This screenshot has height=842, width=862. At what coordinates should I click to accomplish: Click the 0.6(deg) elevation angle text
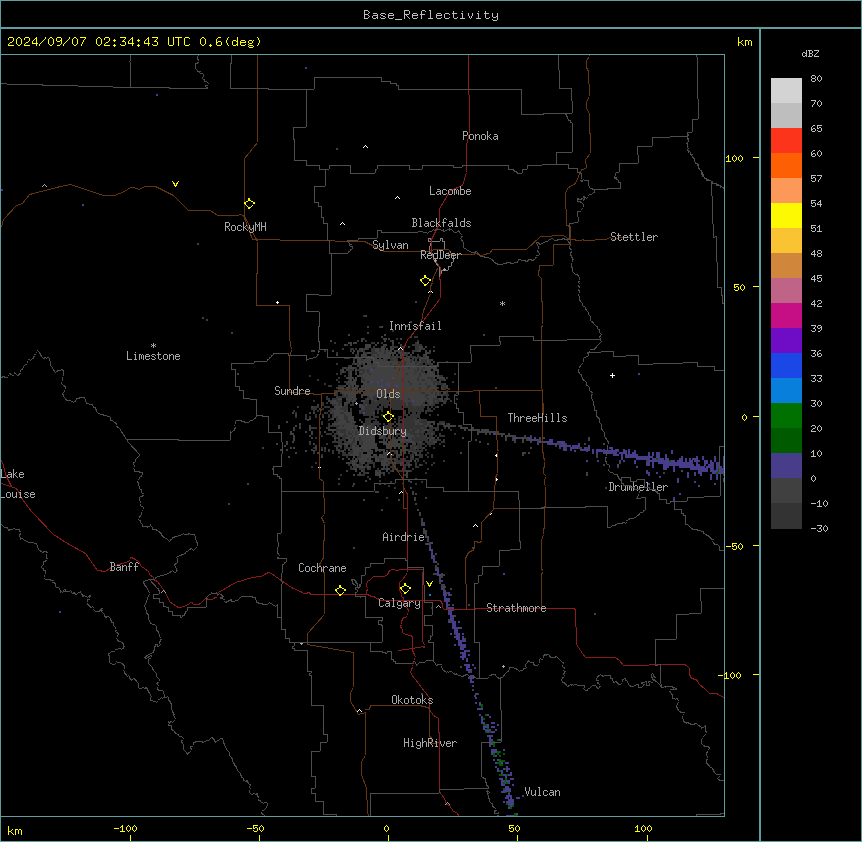tap(230, 42)
